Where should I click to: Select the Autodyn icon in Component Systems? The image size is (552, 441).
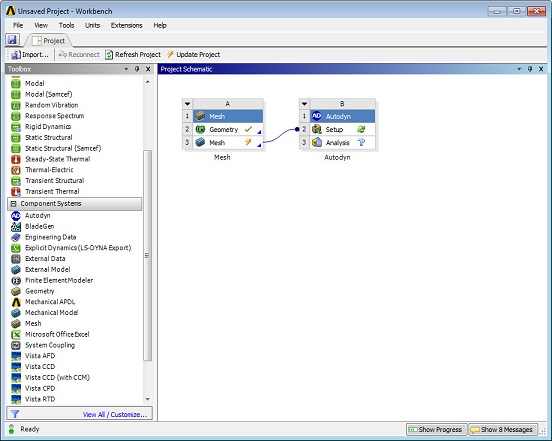16,215
